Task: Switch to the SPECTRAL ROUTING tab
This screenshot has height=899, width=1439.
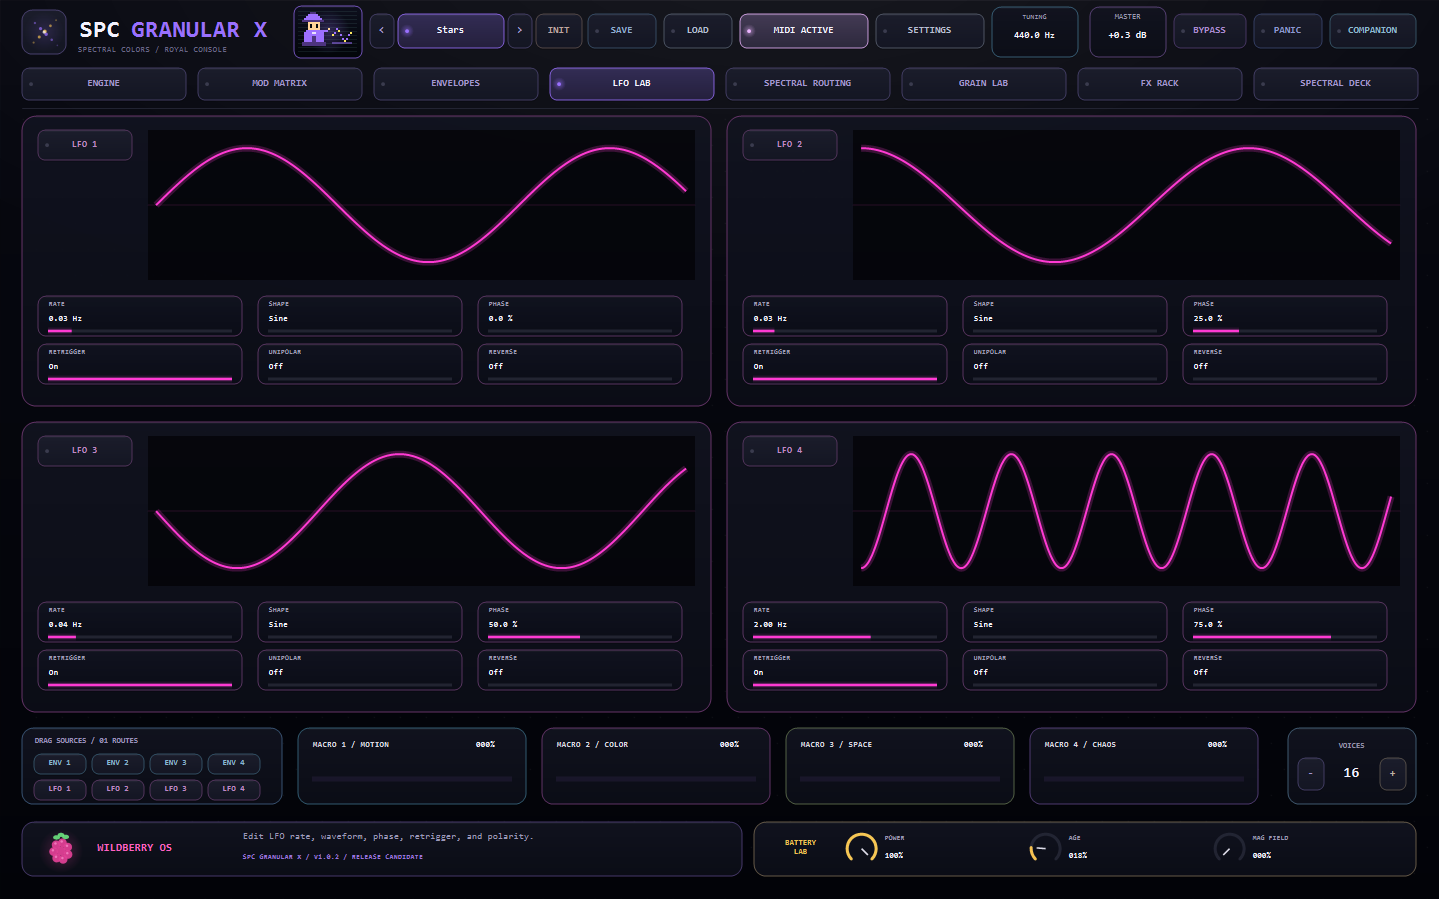Action: coord(808,84)
